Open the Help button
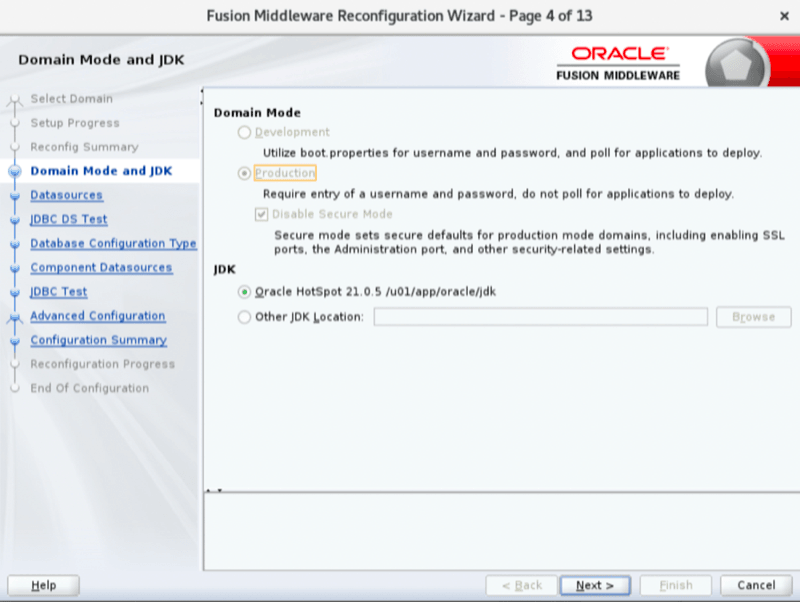The image size is (800, 602). click(43, 585)
